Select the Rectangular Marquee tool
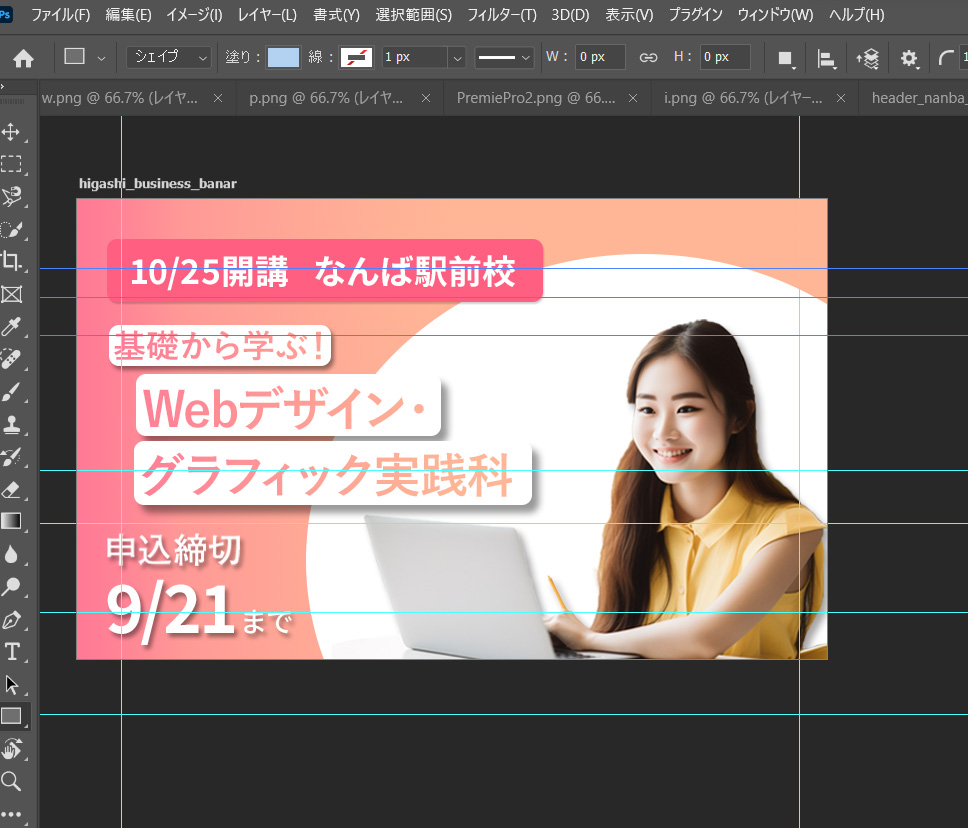The width and height of the screenshot is (968, 828). [x=10, y=164]
